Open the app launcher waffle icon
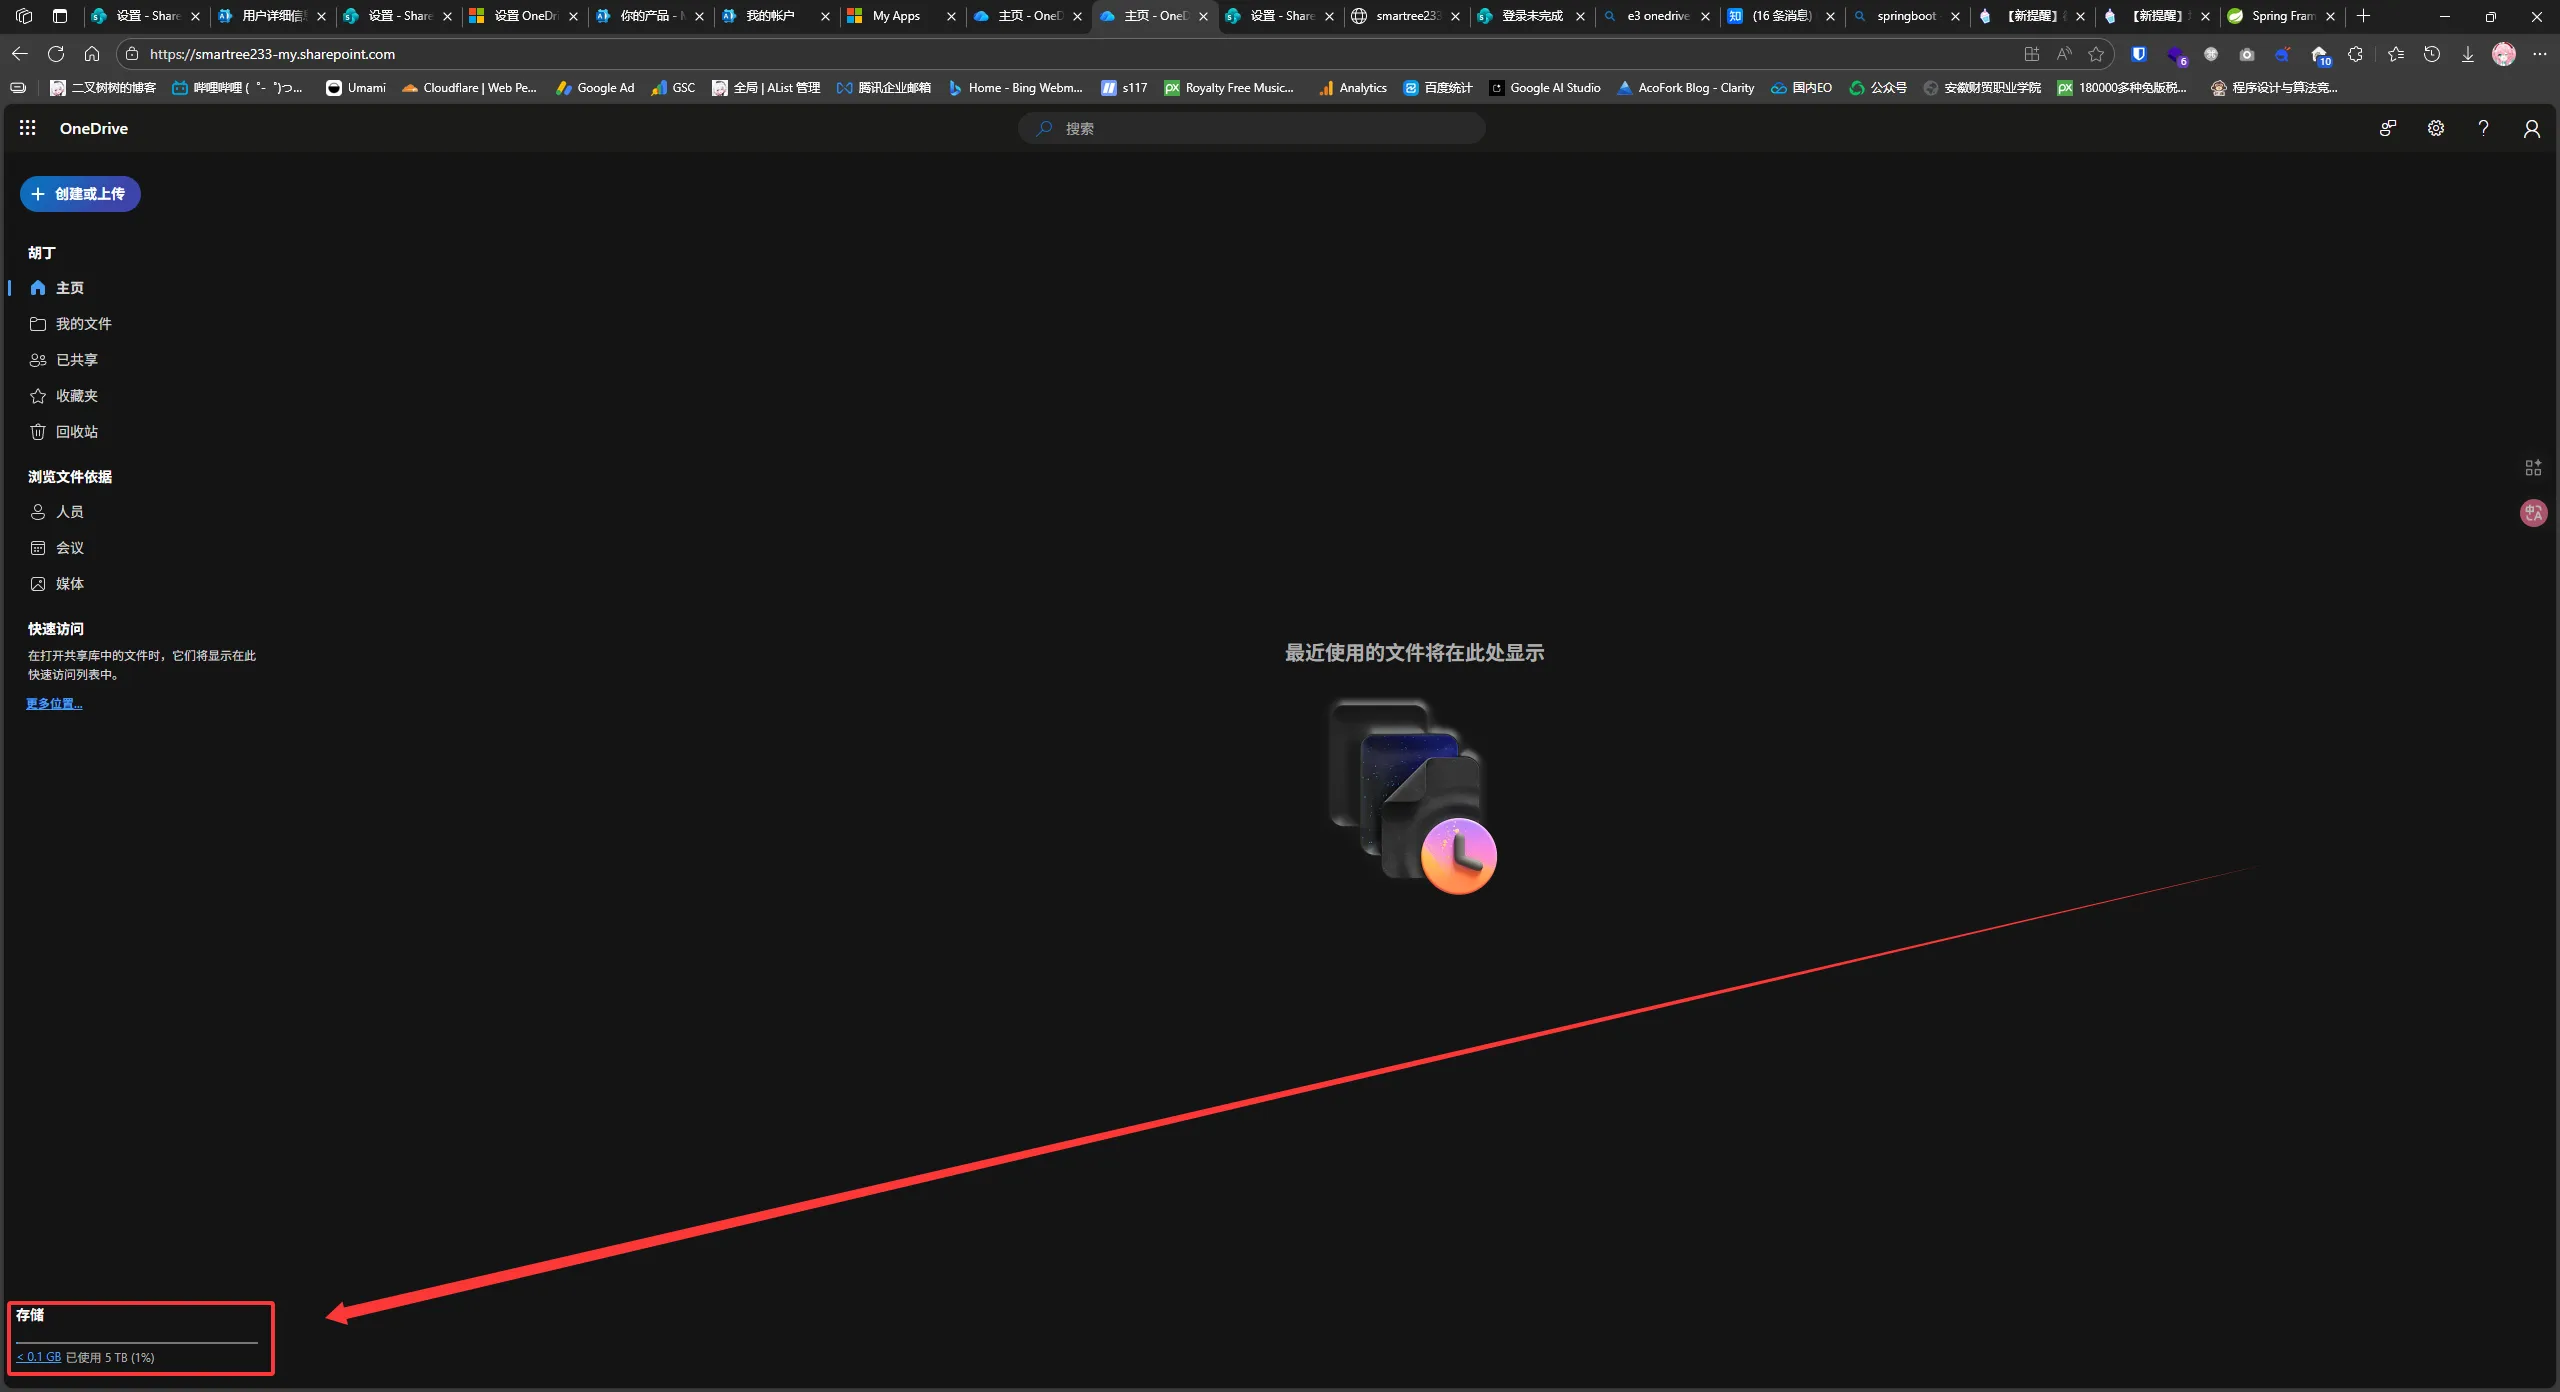 point(27,128)
